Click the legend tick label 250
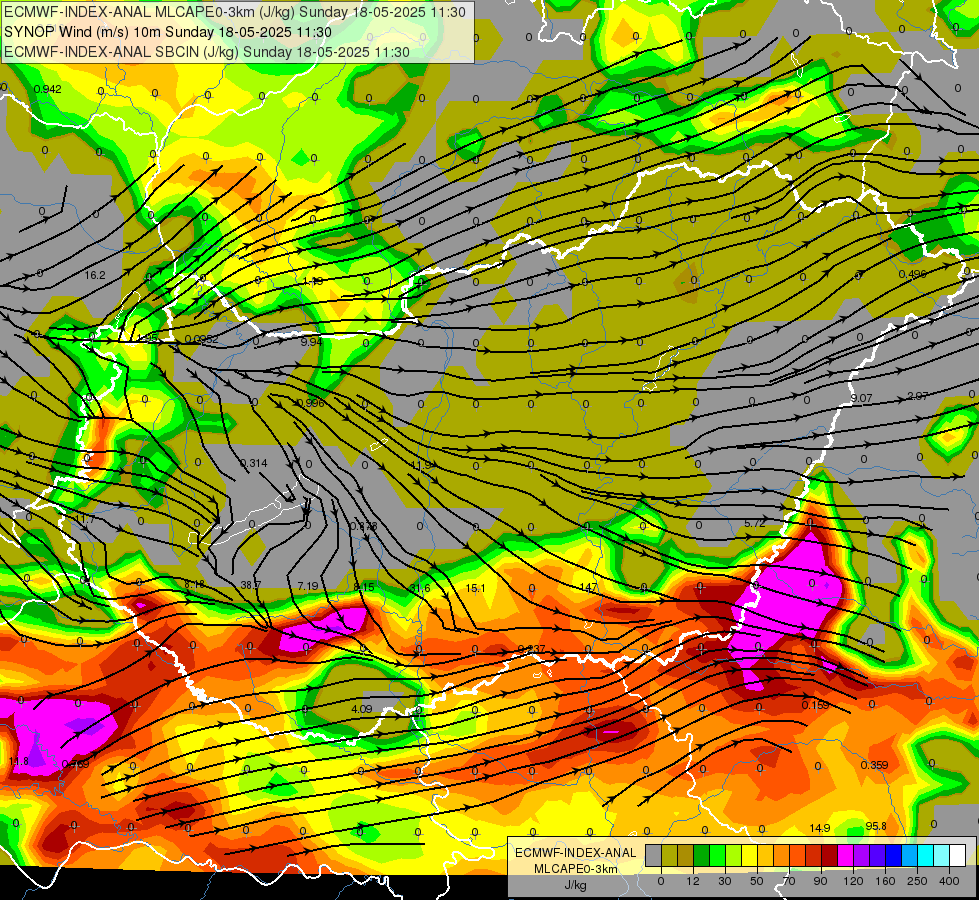Image resolution: width=979 pixels, height=900 pixels. pyautogui.click(x=917, y=881)
